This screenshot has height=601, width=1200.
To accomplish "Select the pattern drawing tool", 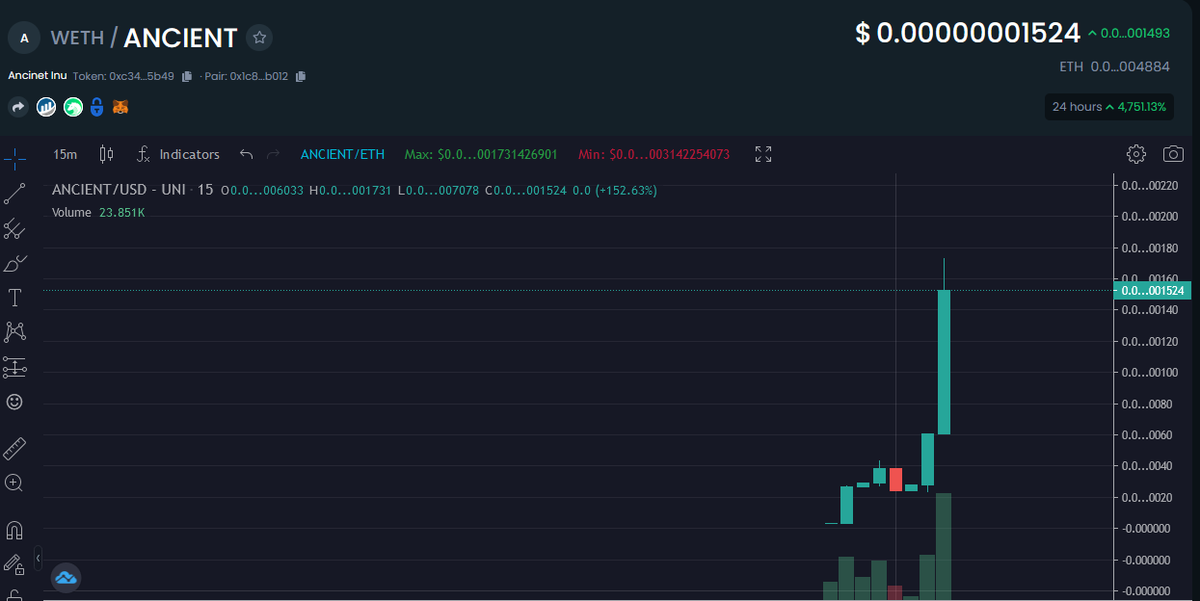I will [x=15, y=331].
